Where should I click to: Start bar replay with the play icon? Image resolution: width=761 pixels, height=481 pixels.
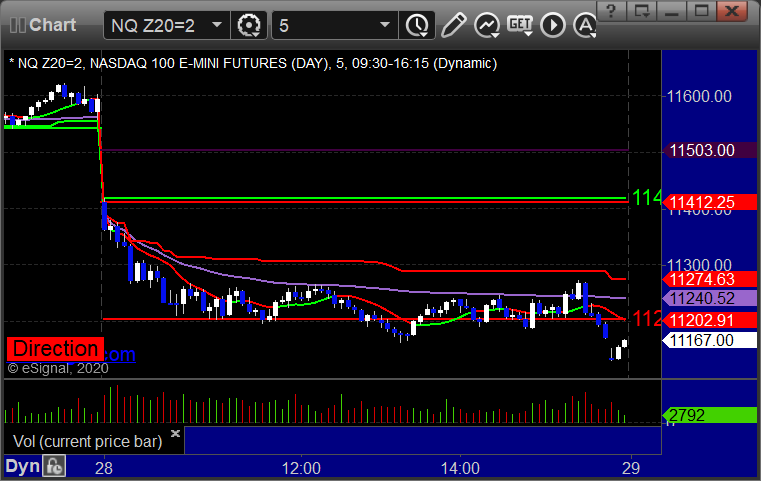(x=553, y=25)
